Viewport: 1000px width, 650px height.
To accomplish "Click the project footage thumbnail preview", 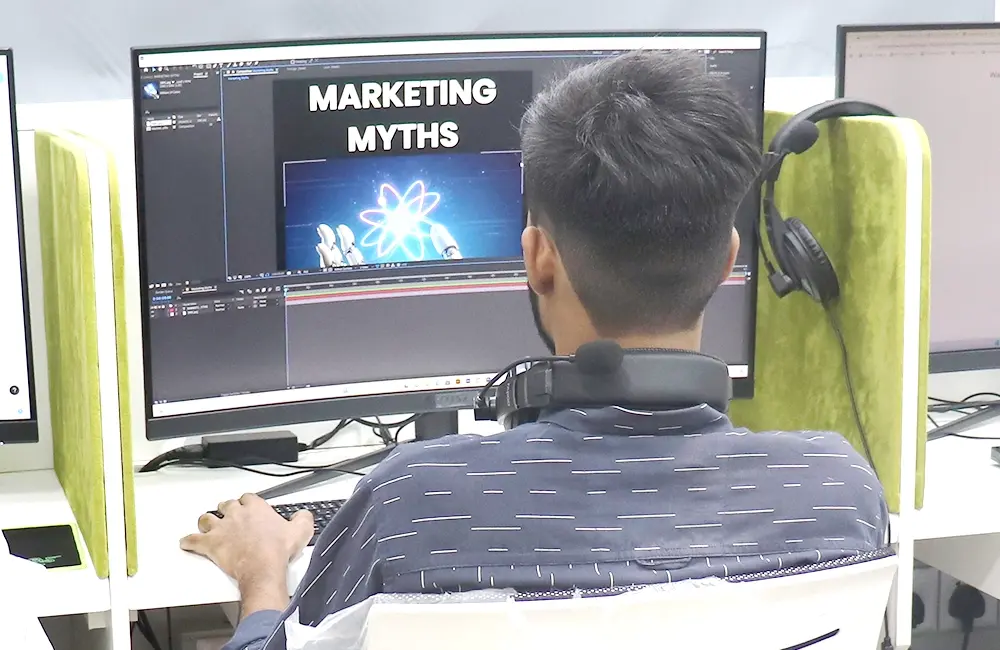I will pos(152,90).
